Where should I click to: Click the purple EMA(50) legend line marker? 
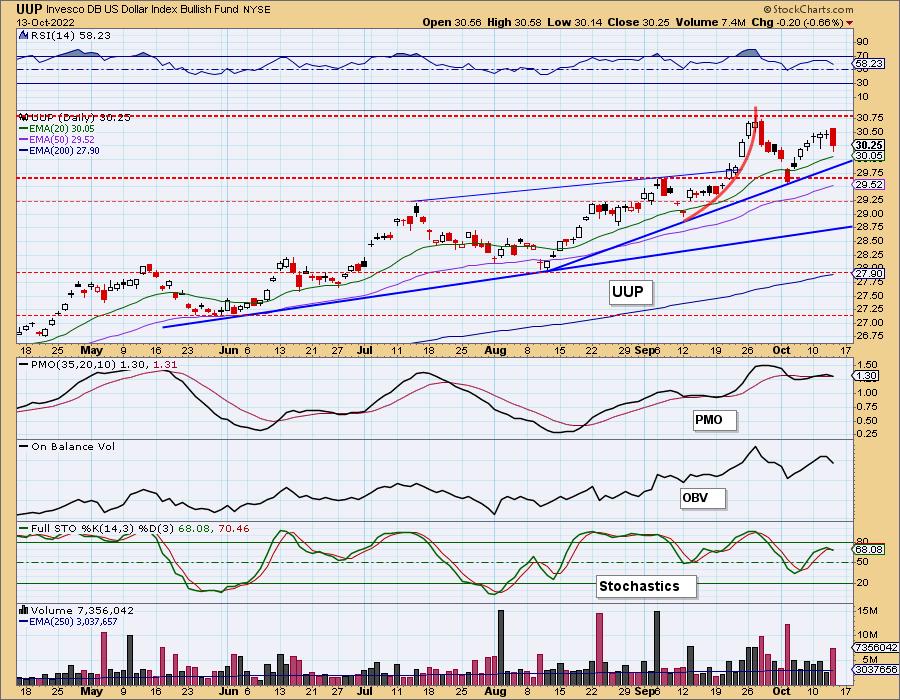click(x=24, y=139)
